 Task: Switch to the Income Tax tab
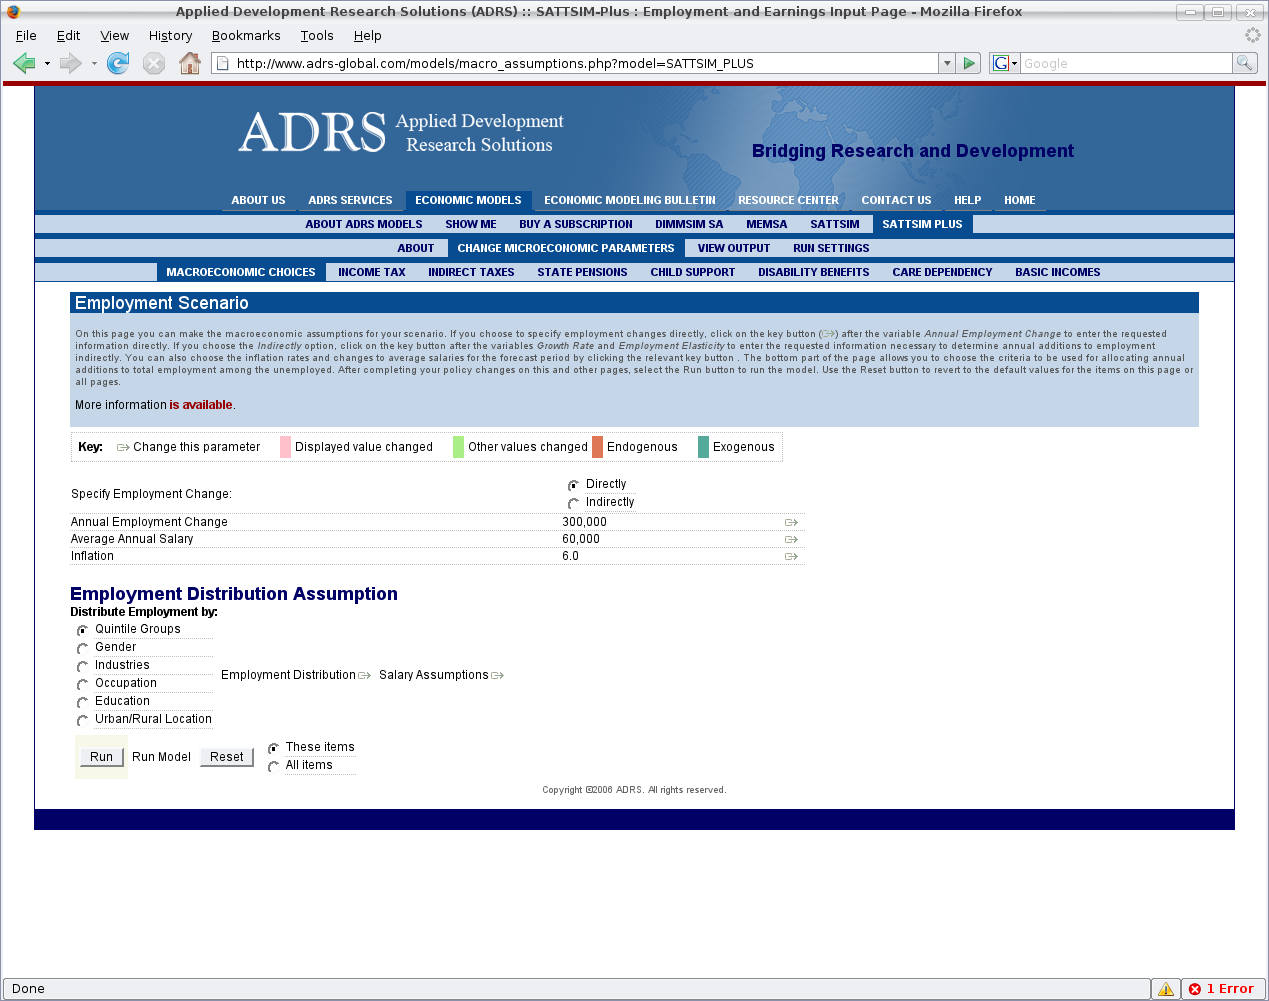371,272
